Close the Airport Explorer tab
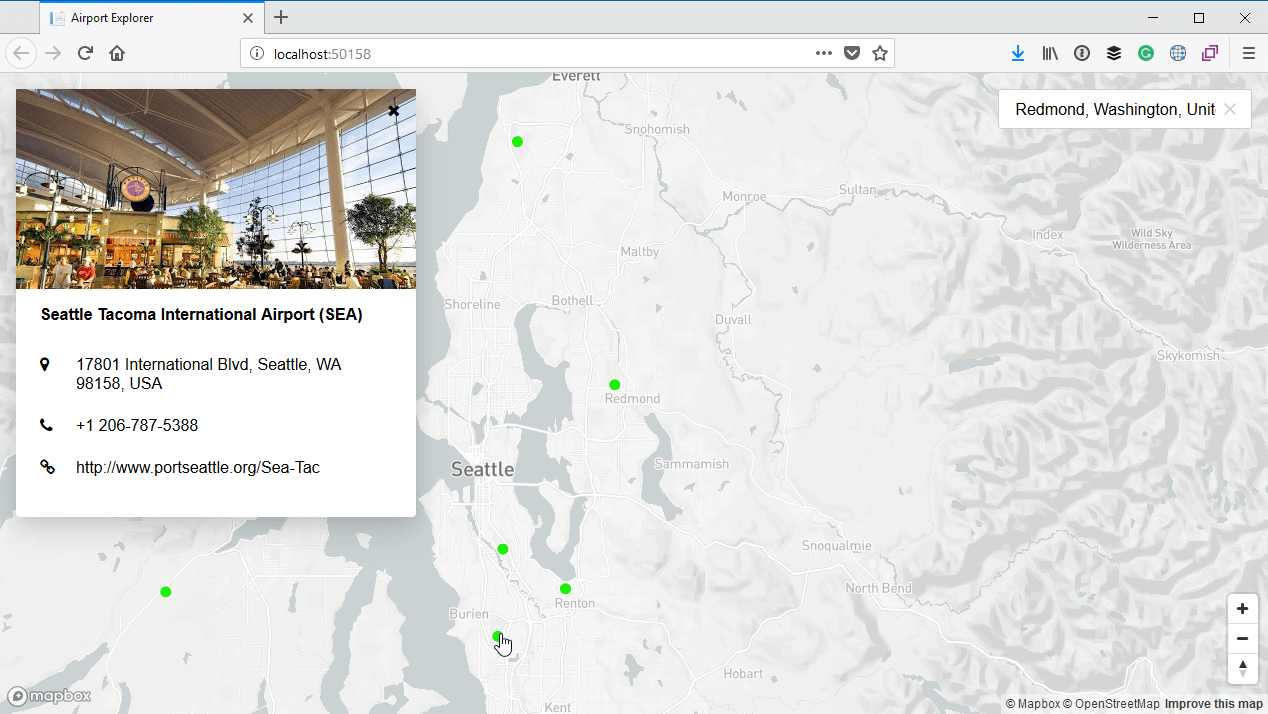1268x714 pixels. tap(248, 18)
